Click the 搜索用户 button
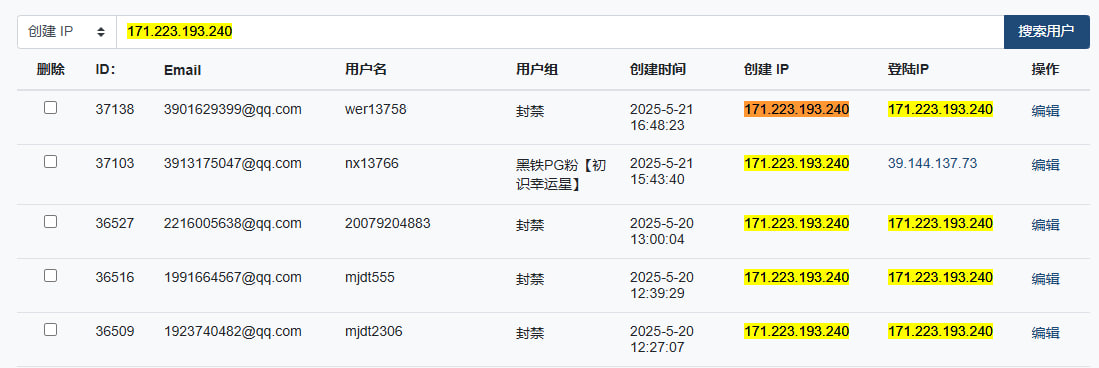 point(1046,32)
